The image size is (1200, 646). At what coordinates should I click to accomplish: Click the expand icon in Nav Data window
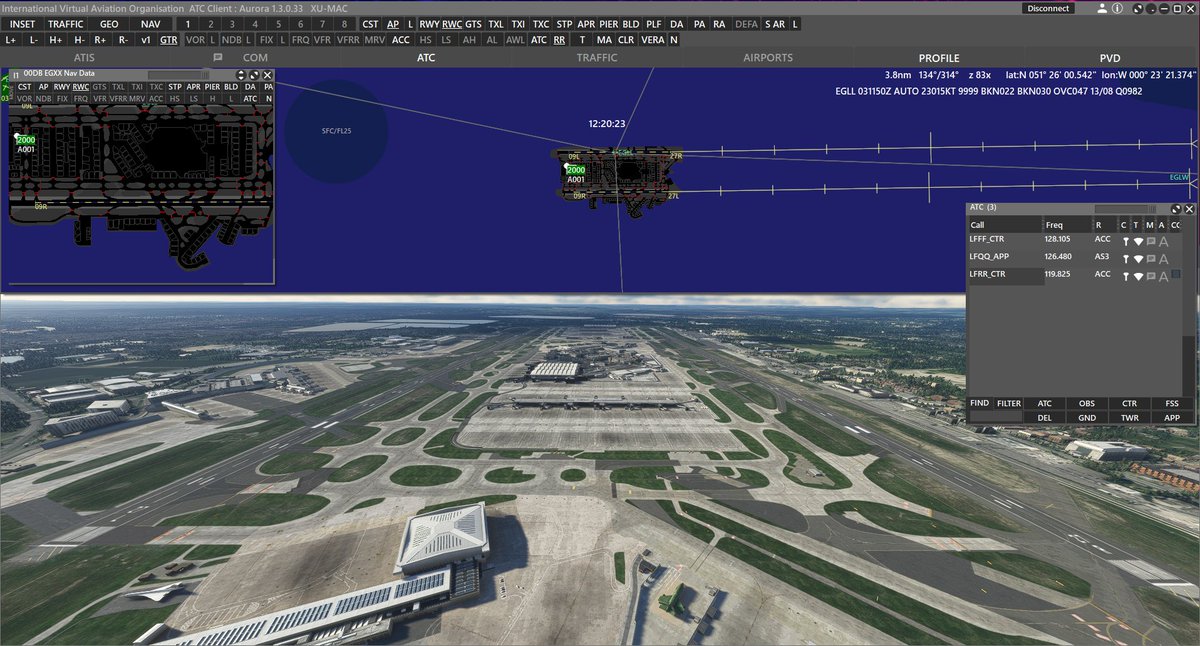click(254, 75)
